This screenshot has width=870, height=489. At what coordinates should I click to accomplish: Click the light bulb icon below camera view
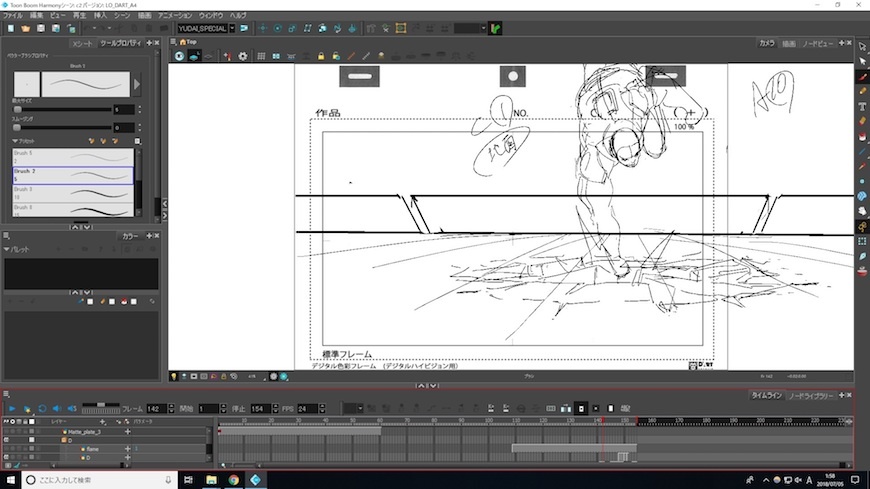(174, 376)
